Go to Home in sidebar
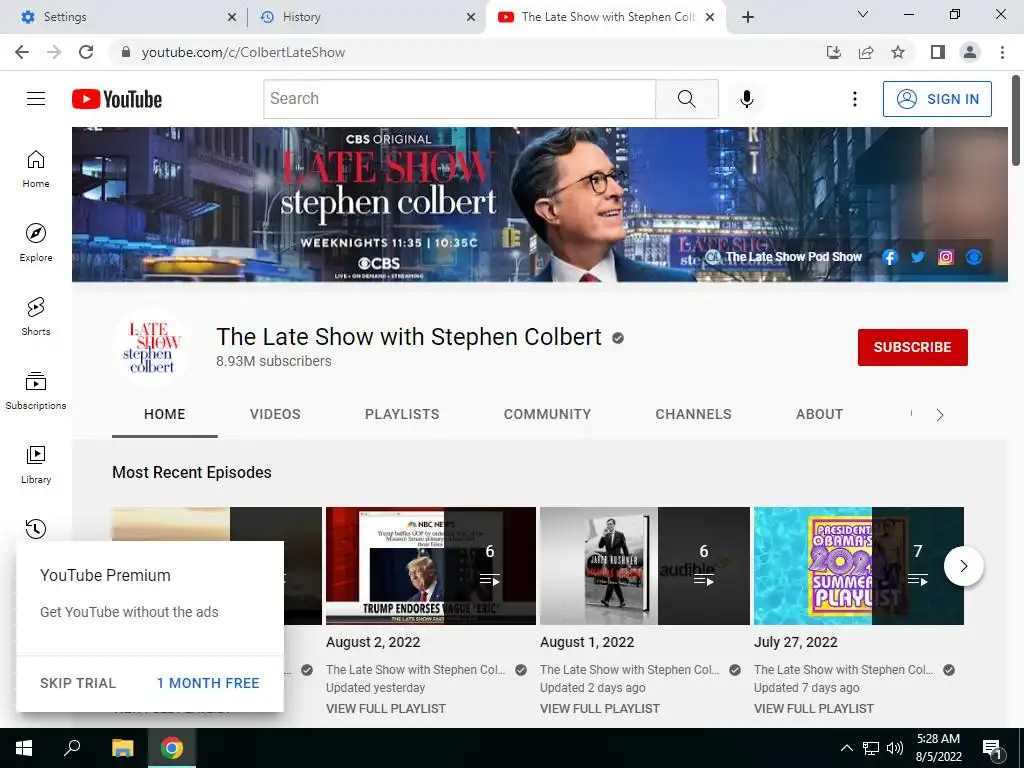 pos(36,169)
